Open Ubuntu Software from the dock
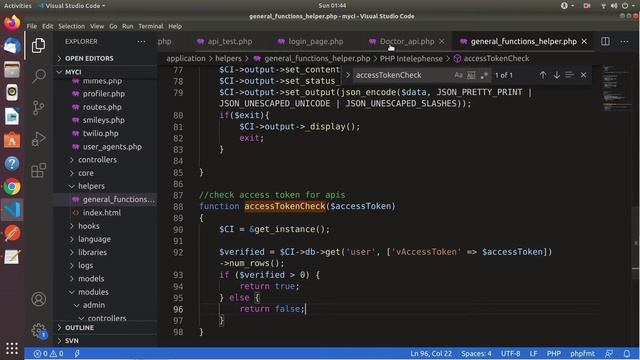The width and height of the screenshot is (640, 360). [x=12, y=140]
